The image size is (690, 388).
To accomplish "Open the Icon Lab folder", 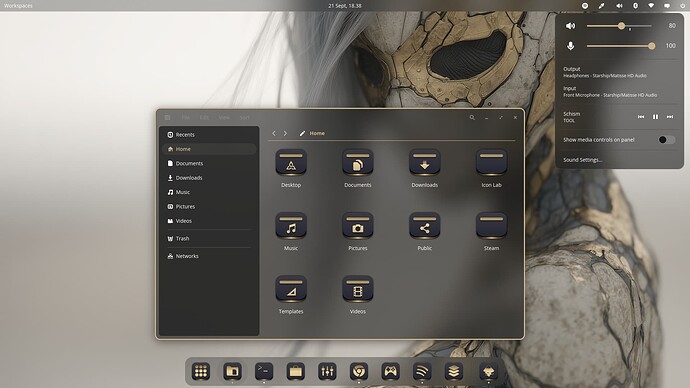I will [x=492, y=163].
